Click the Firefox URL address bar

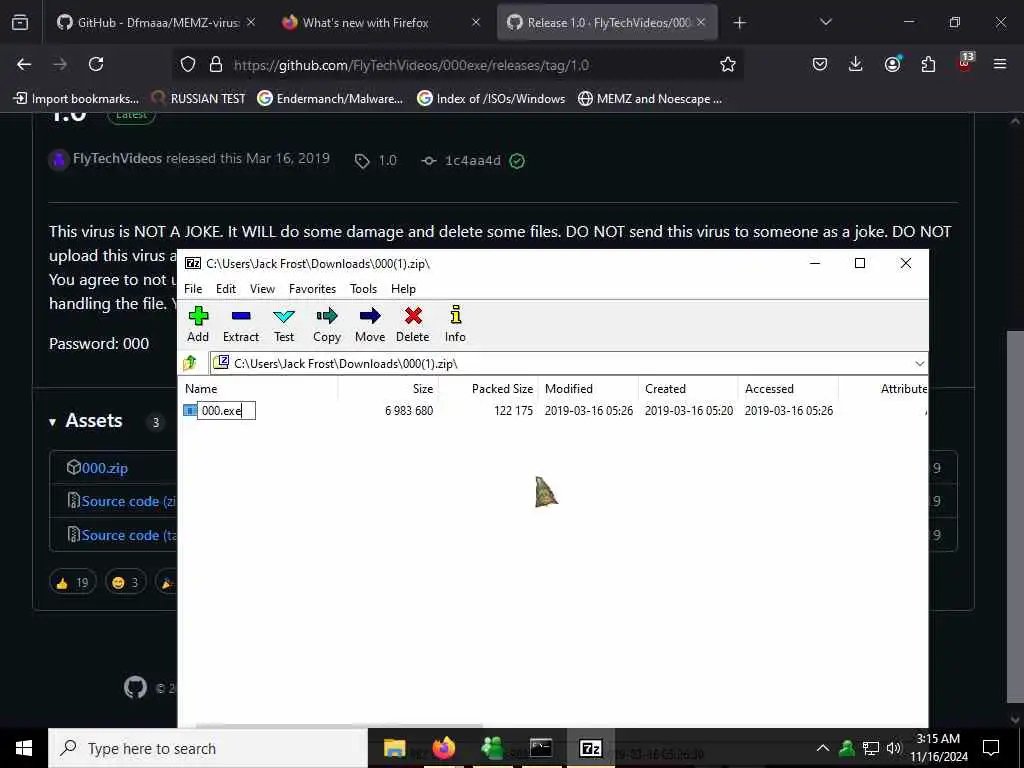[457, 65]
